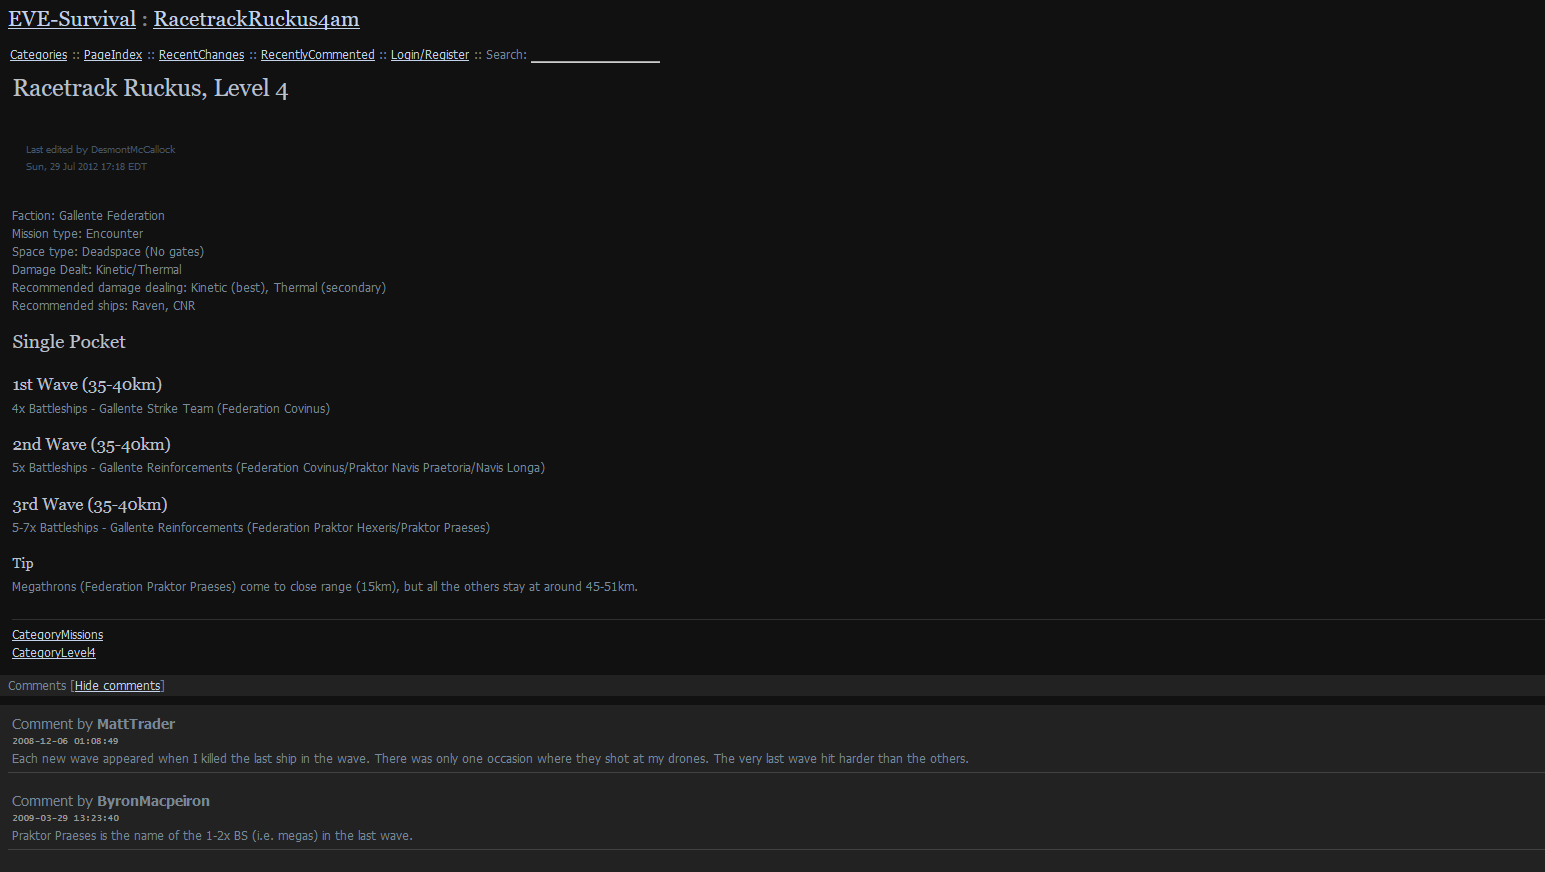Select the 2nd Wave heading
Viewport: 1545px width, 872px height.
[91, 445]
